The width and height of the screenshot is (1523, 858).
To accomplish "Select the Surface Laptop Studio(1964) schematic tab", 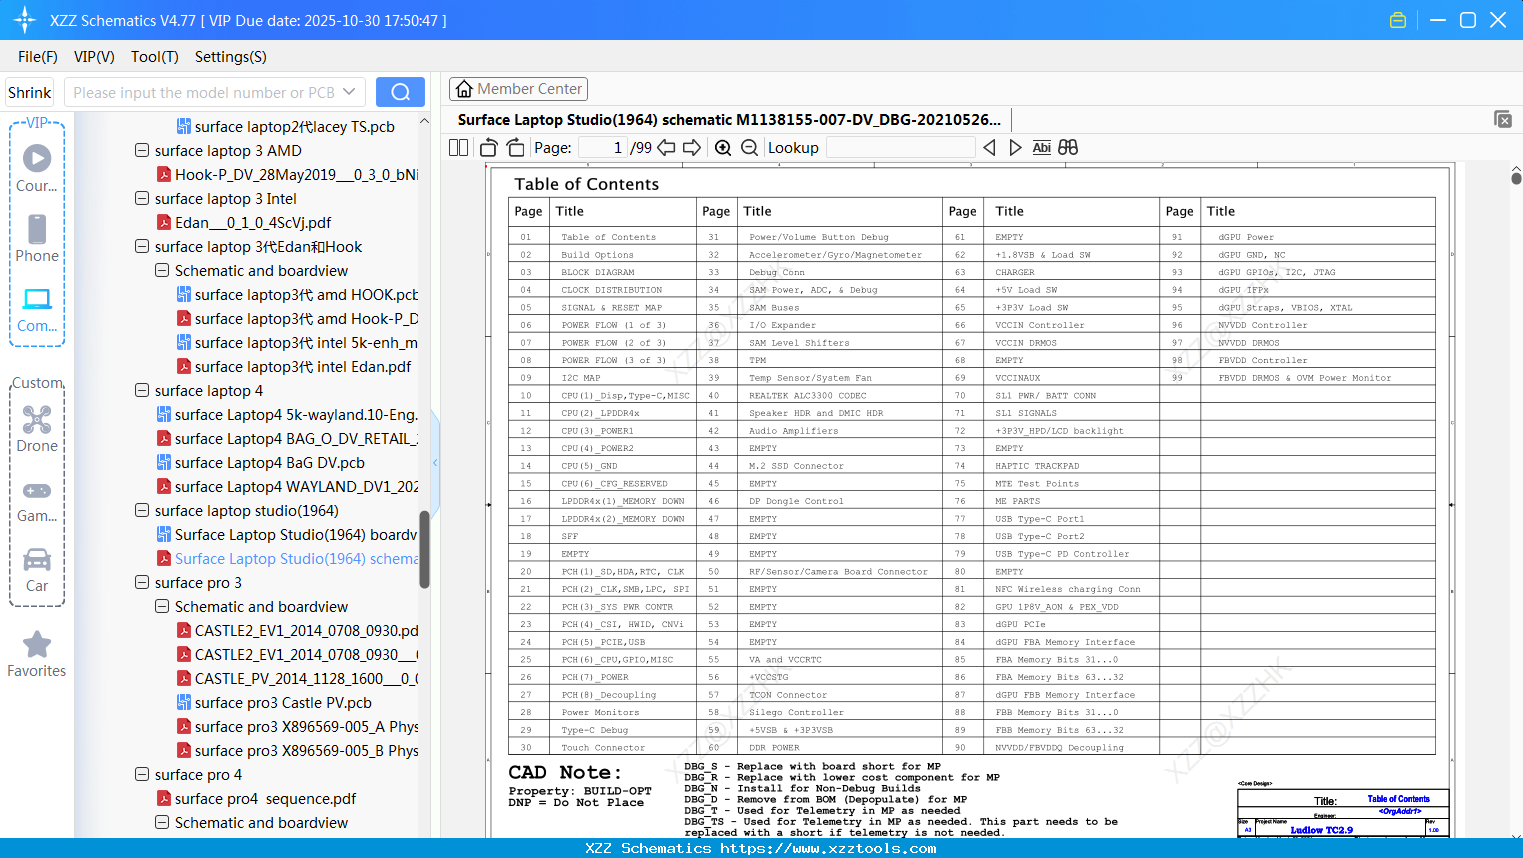I will point(729,119).
